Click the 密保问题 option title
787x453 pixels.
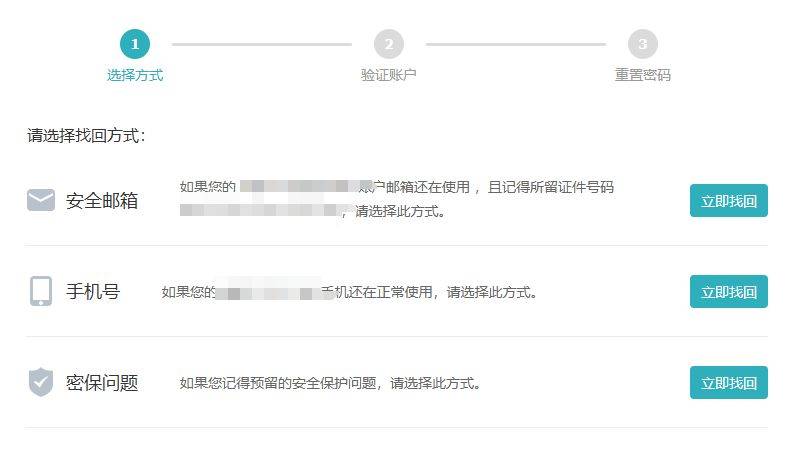pos(102,383)
